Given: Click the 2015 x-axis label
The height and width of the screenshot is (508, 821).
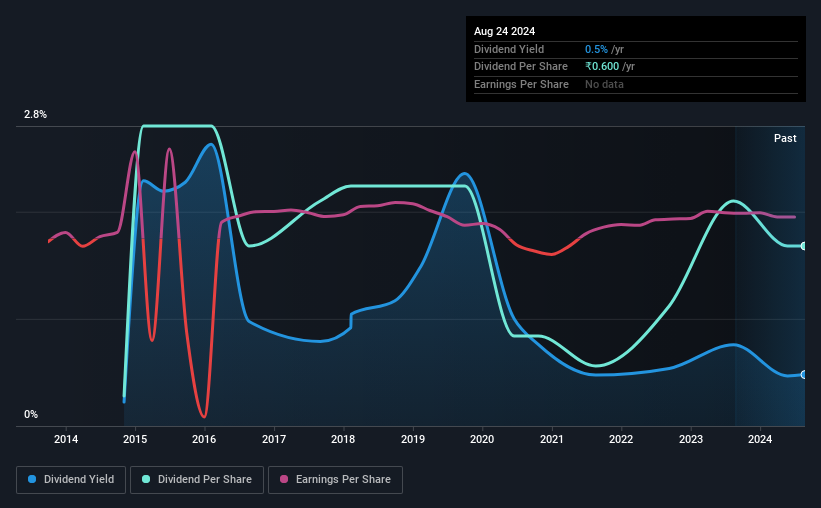Looking at the screenshot, I should [135, 439].
